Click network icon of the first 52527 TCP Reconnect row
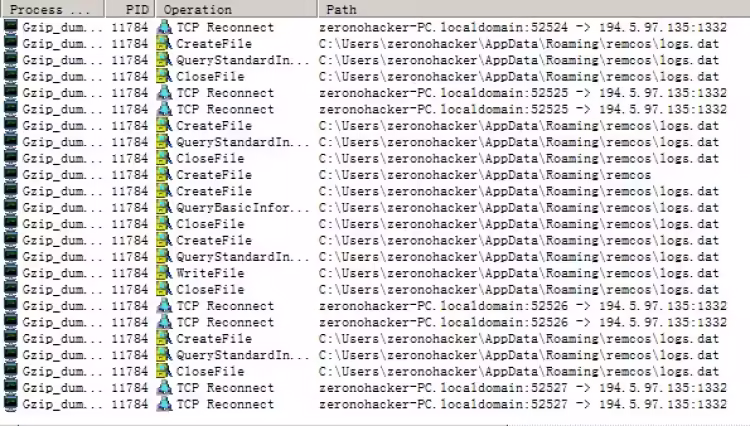Image resolution: width=750 pixels, height=426 pixels. tap(164, 388)
